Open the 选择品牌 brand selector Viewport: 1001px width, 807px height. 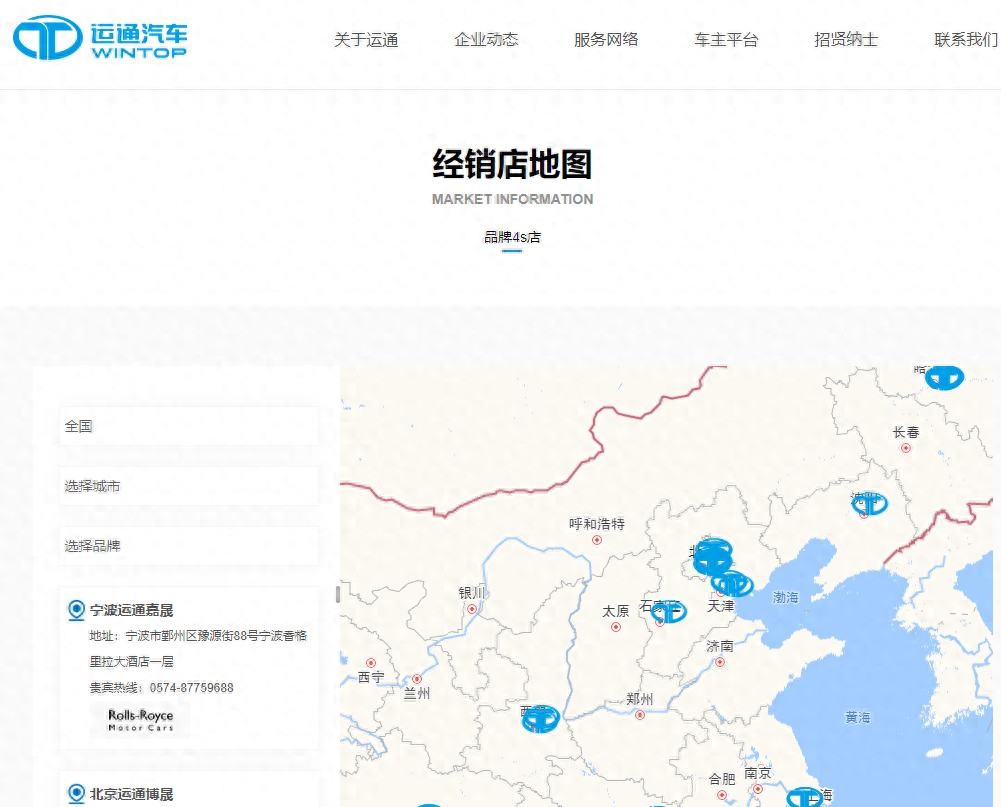pyautogui.click(x=186, y=545)
